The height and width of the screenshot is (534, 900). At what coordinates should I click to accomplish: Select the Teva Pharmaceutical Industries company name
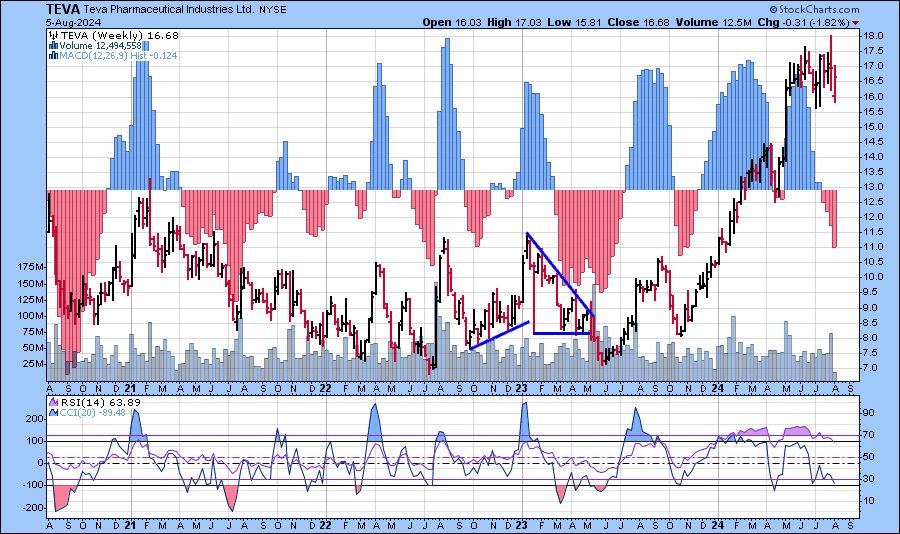point(166,9)
